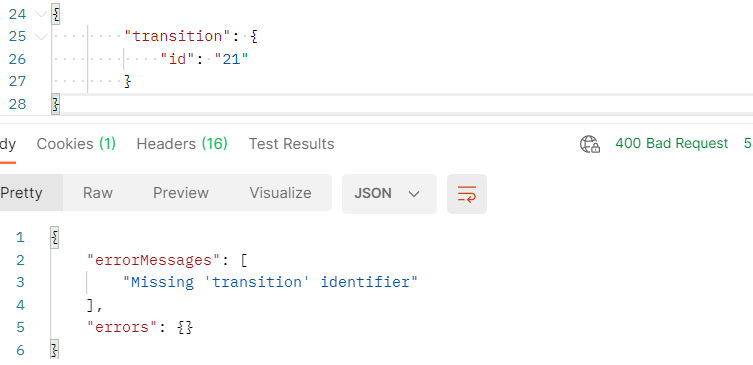Toggle the wrap lines icon button
The image size is (753, 365).
467,194
